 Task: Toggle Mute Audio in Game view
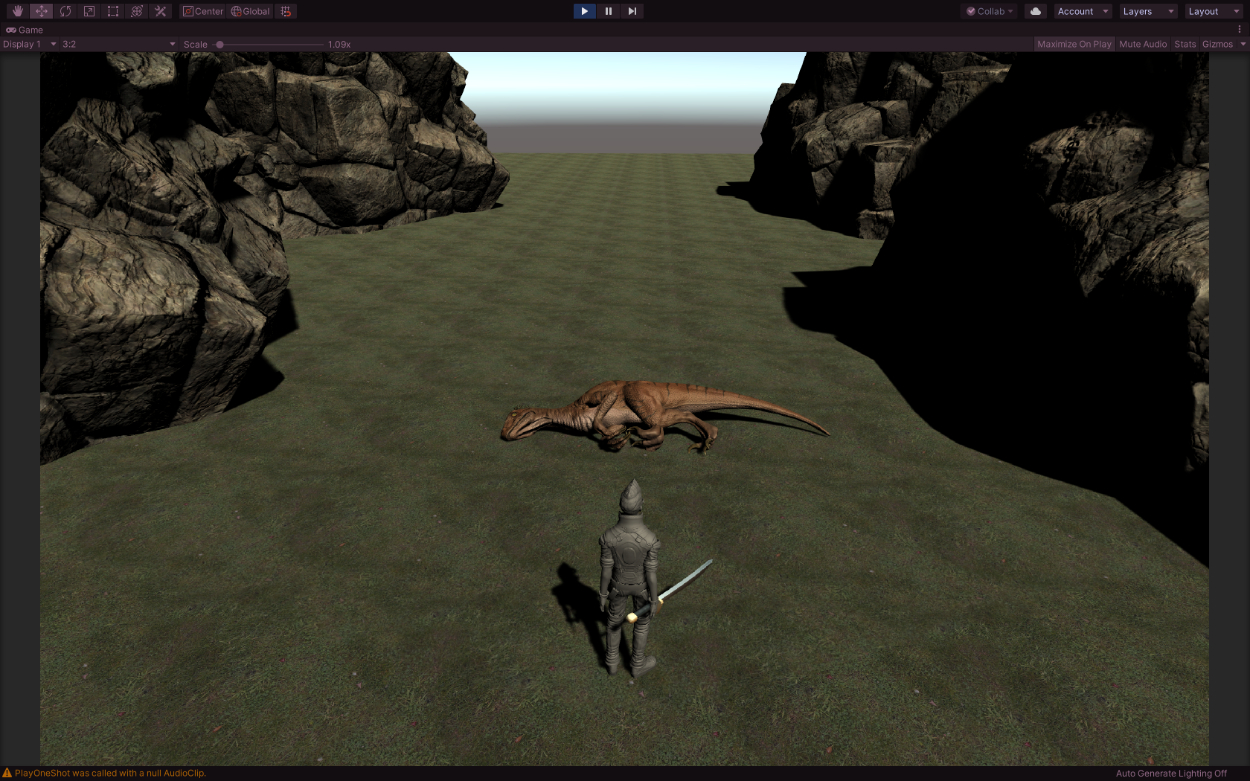(x=1143, y=44)
